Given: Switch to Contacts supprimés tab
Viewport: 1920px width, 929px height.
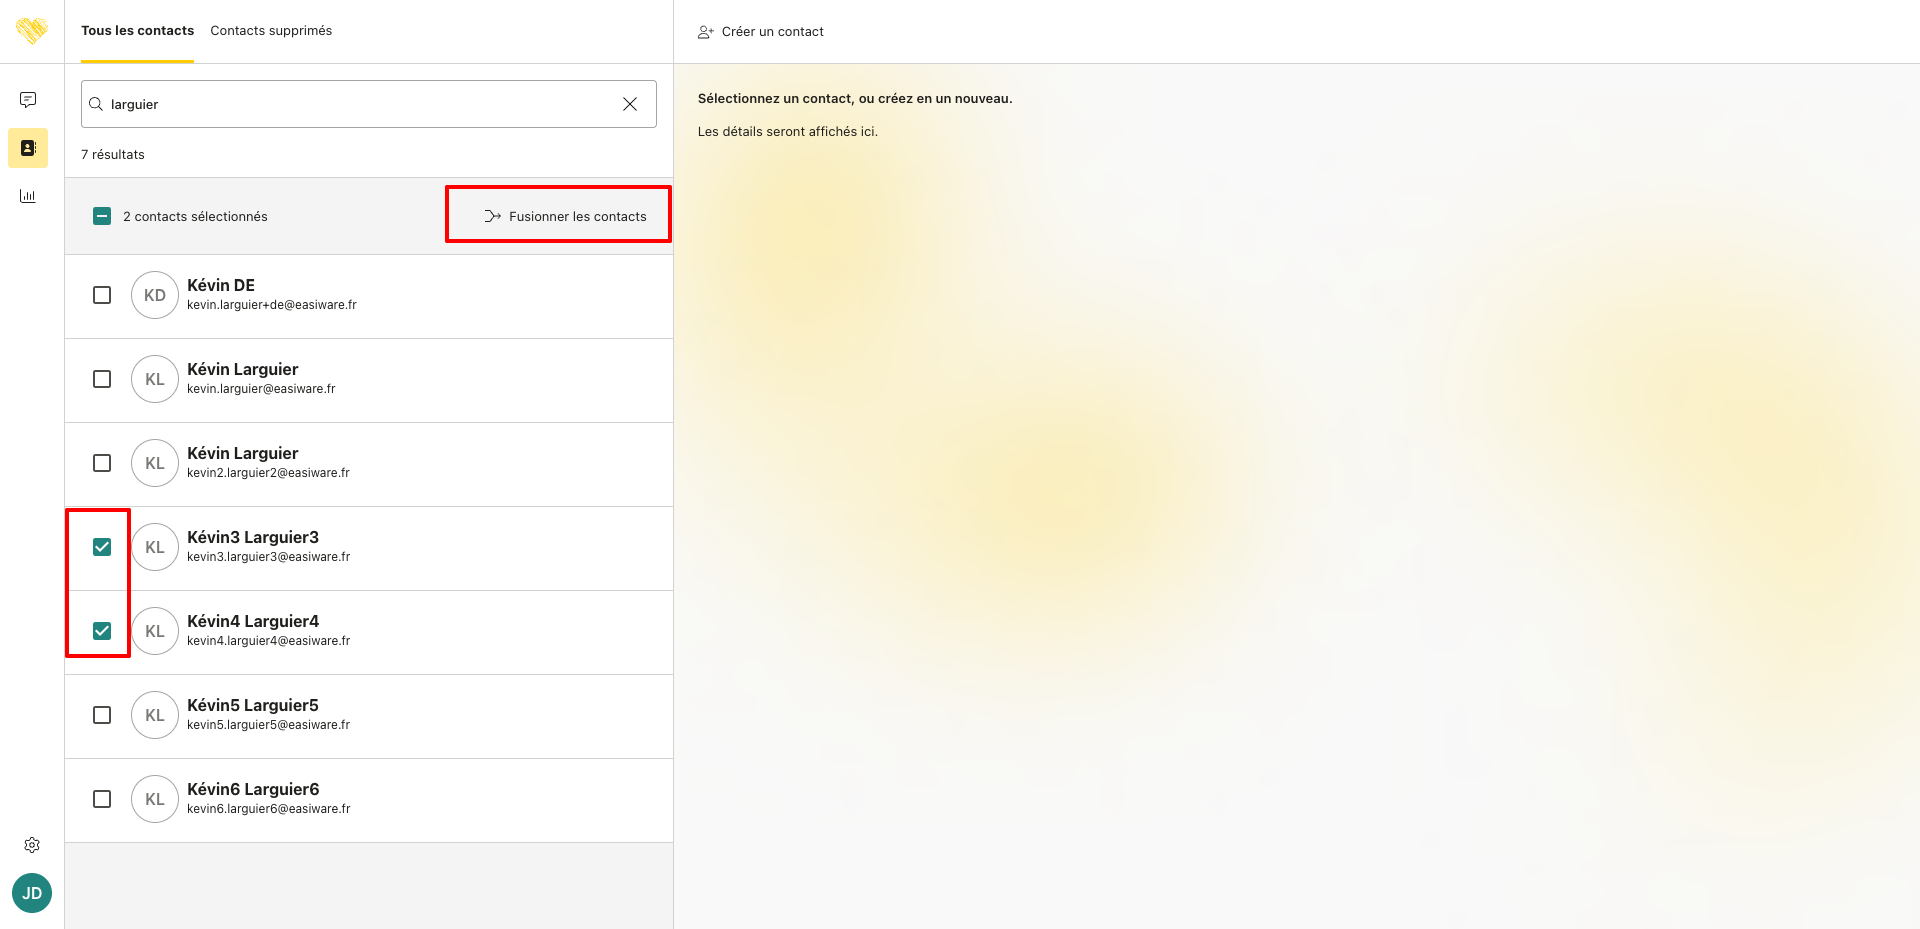Looking at the screenshot, I should tap(271, 31).
